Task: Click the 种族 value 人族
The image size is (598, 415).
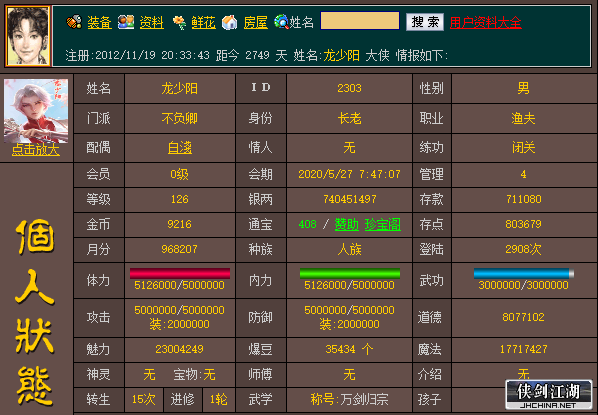Action: point(349,249)
